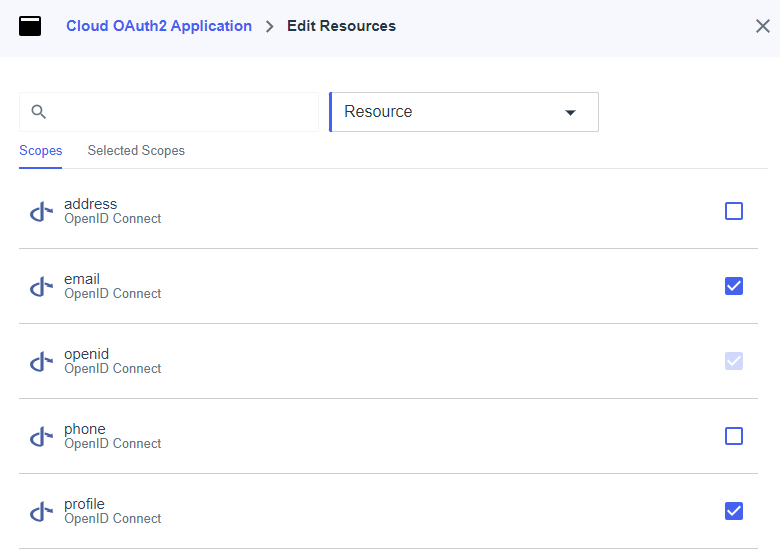This screenshot has width=780, height=557.
Task: Switch to the Selected Scopes tab
Action: click(136, 151)
